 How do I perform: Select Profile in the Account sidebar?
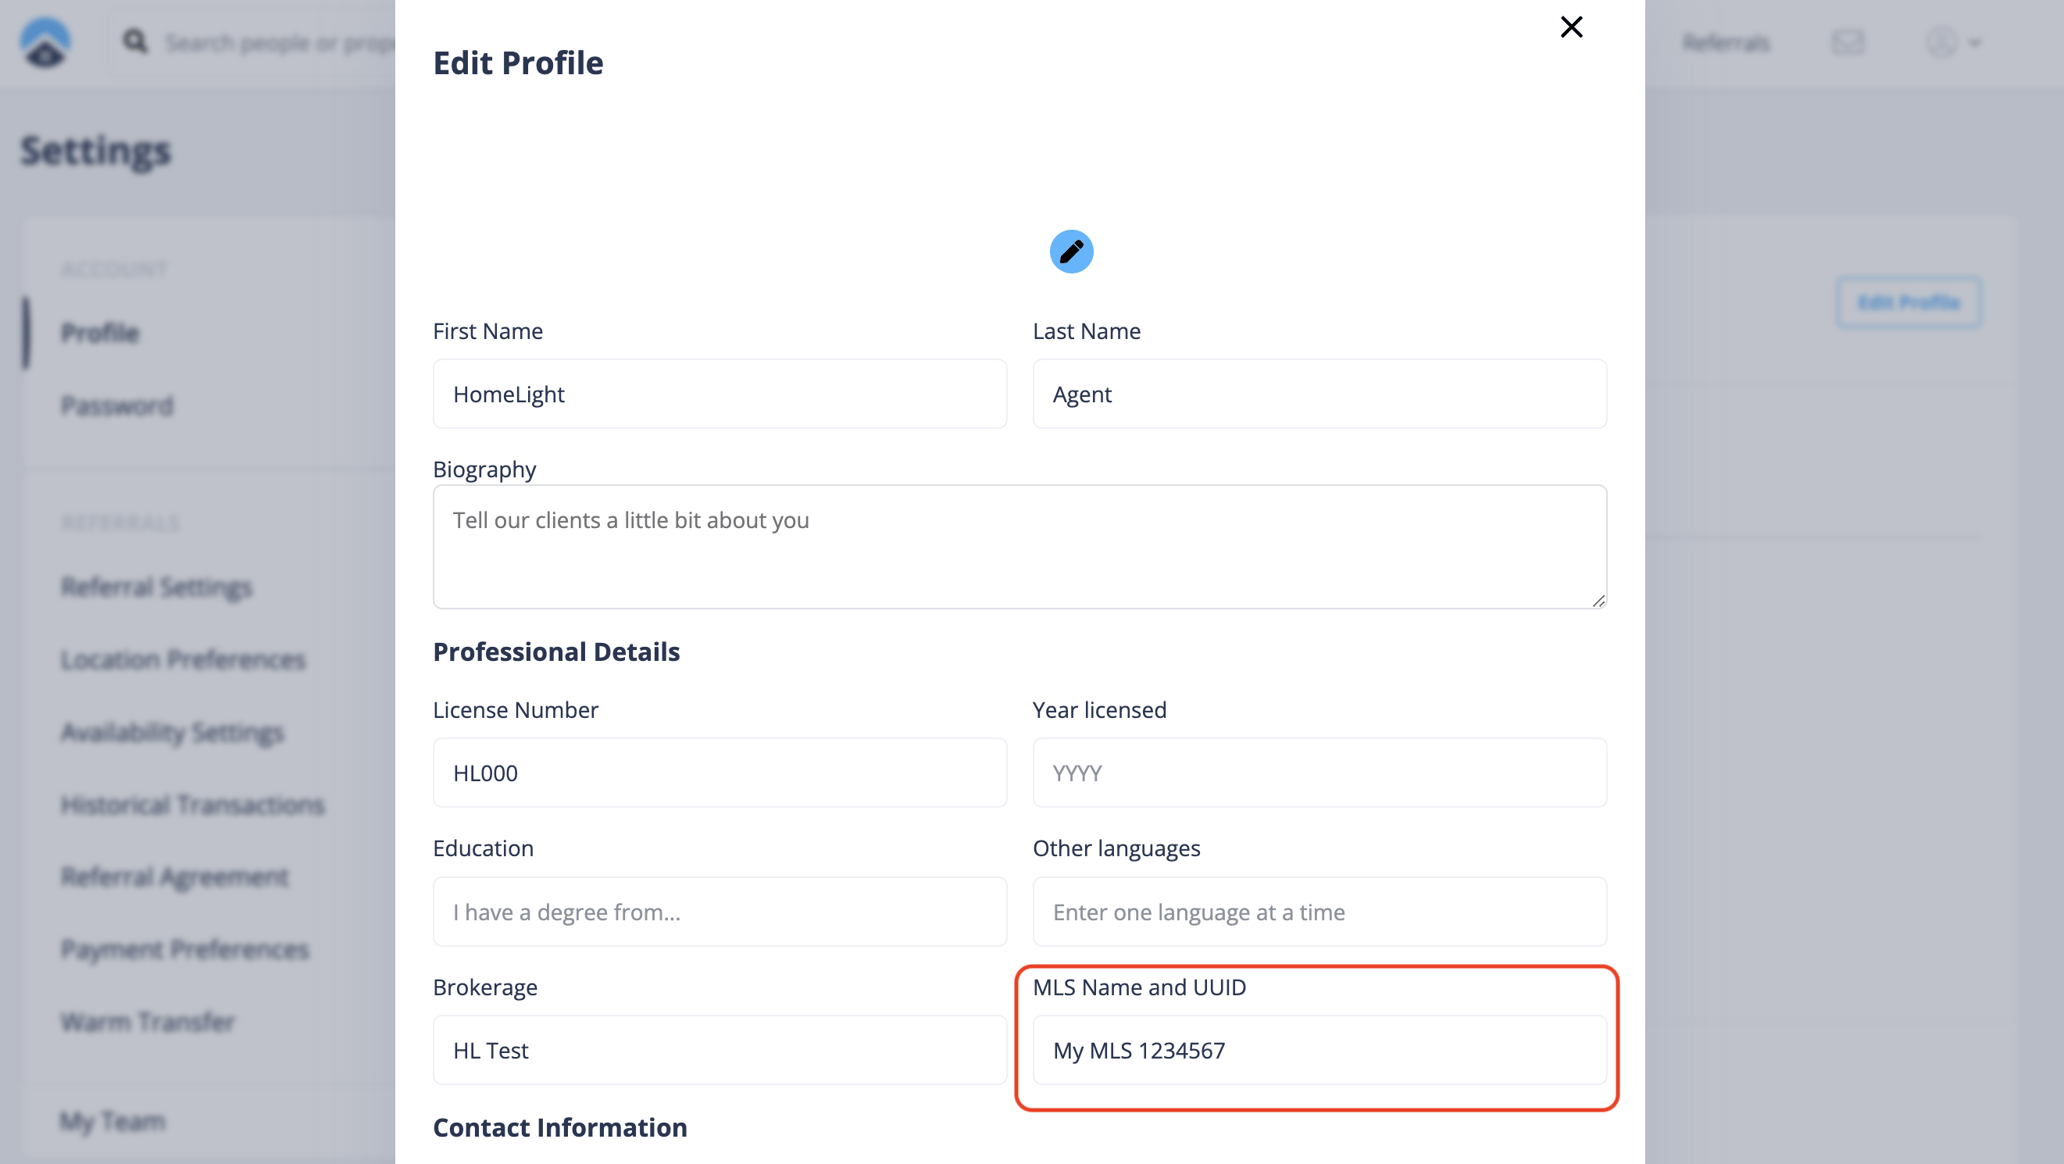[x=99, y=334]
